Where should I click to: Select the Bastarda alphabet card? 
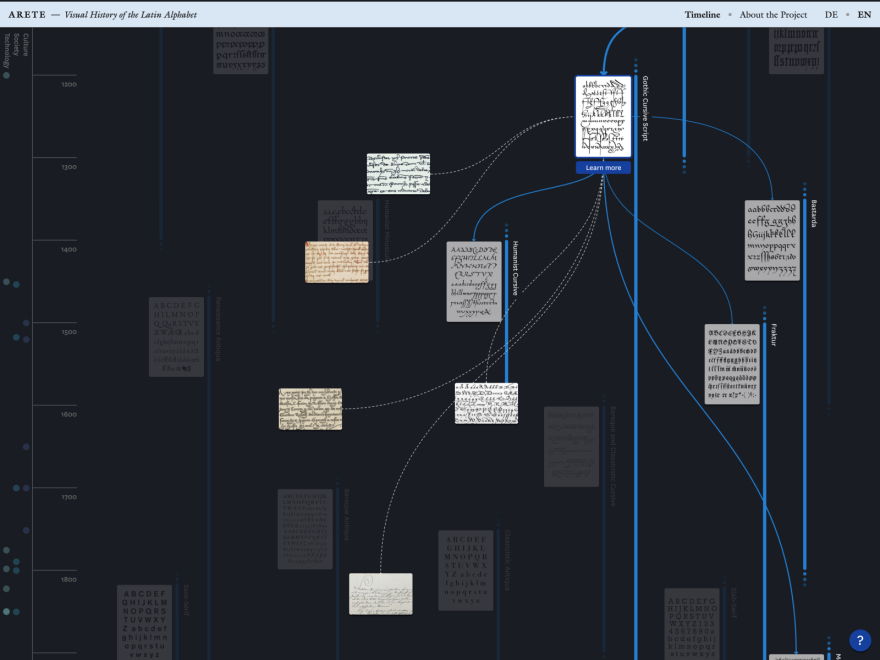click(772, 240)
